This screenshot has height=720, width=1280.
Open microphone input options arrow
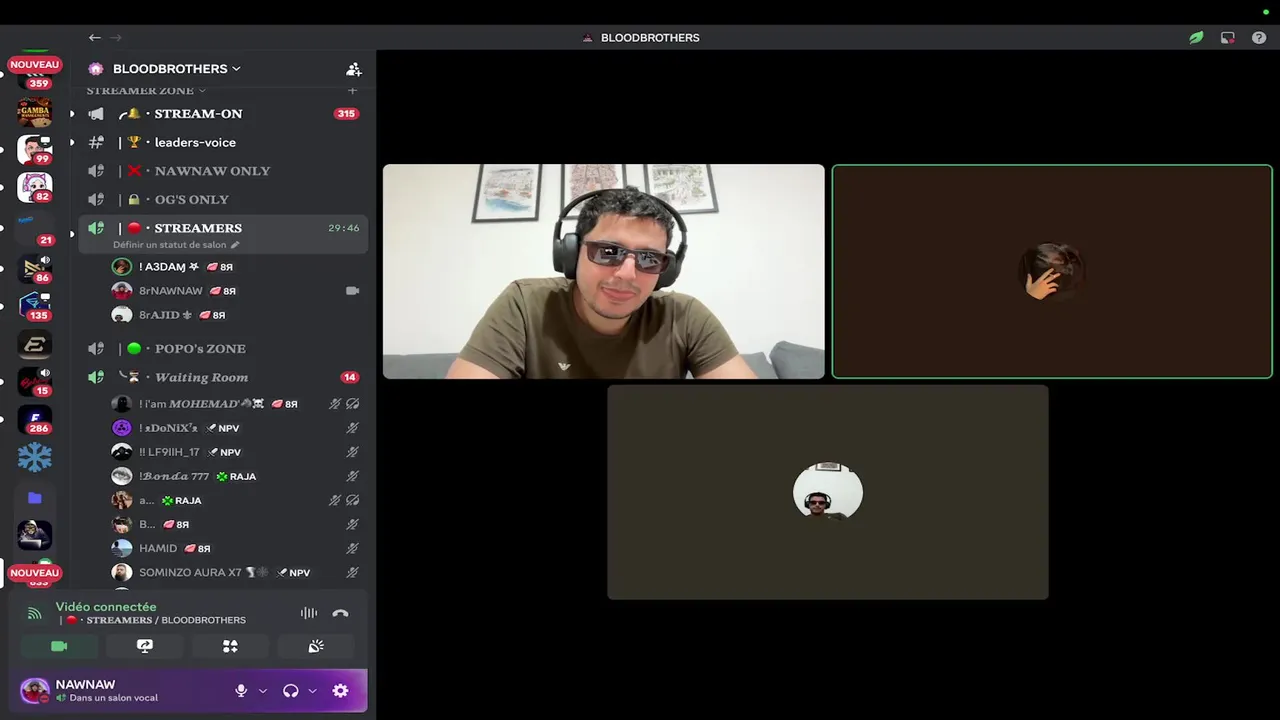pos(263,690)
